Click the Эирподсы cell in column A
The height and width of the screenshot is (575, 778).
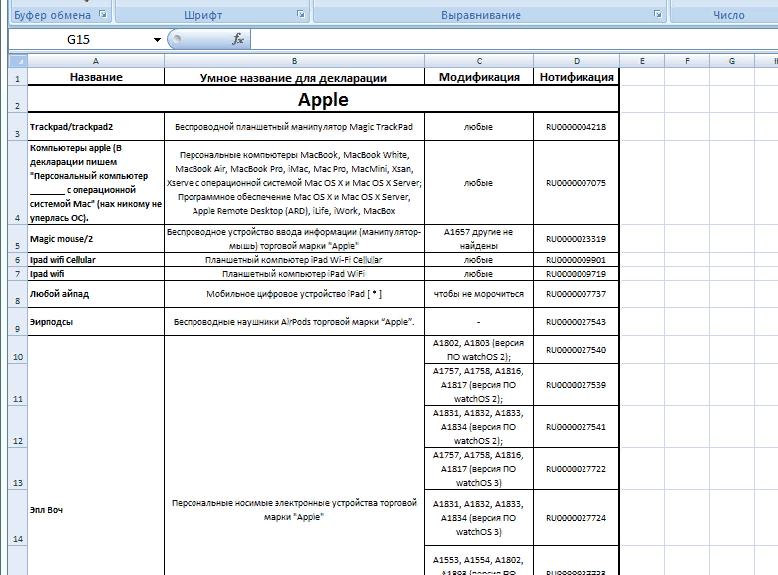coord(96,322)
